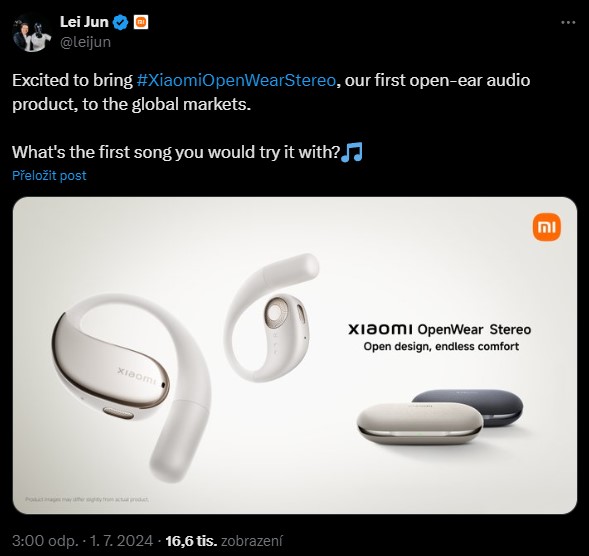Screen dimensions: 589x556
Task: Click the product image disclaimer footnote
Action: (87, 499)
